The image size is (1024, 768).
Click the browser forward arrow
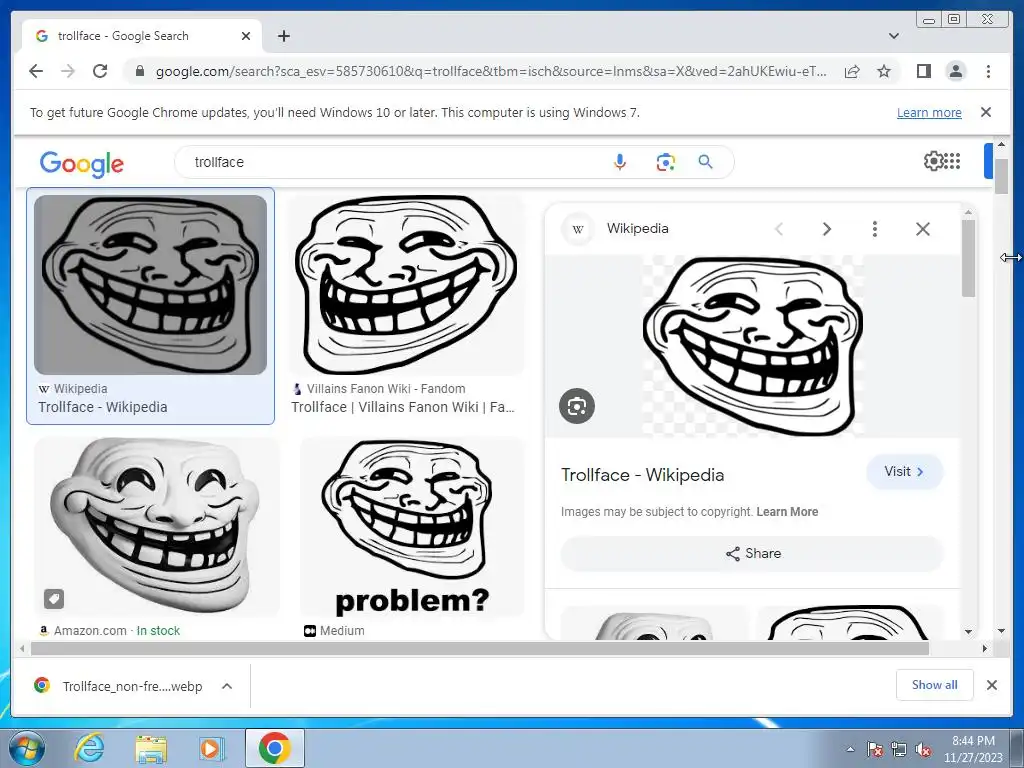tap(68, 71)
